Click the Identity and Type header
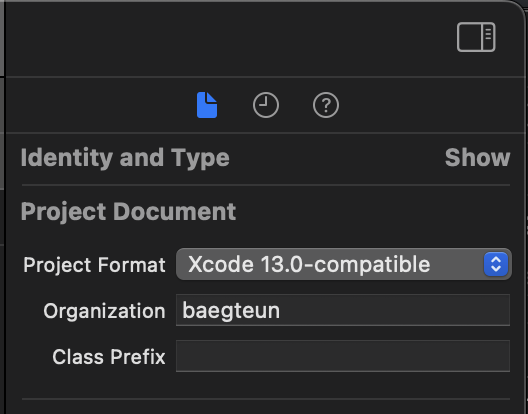 coord(125,158)
